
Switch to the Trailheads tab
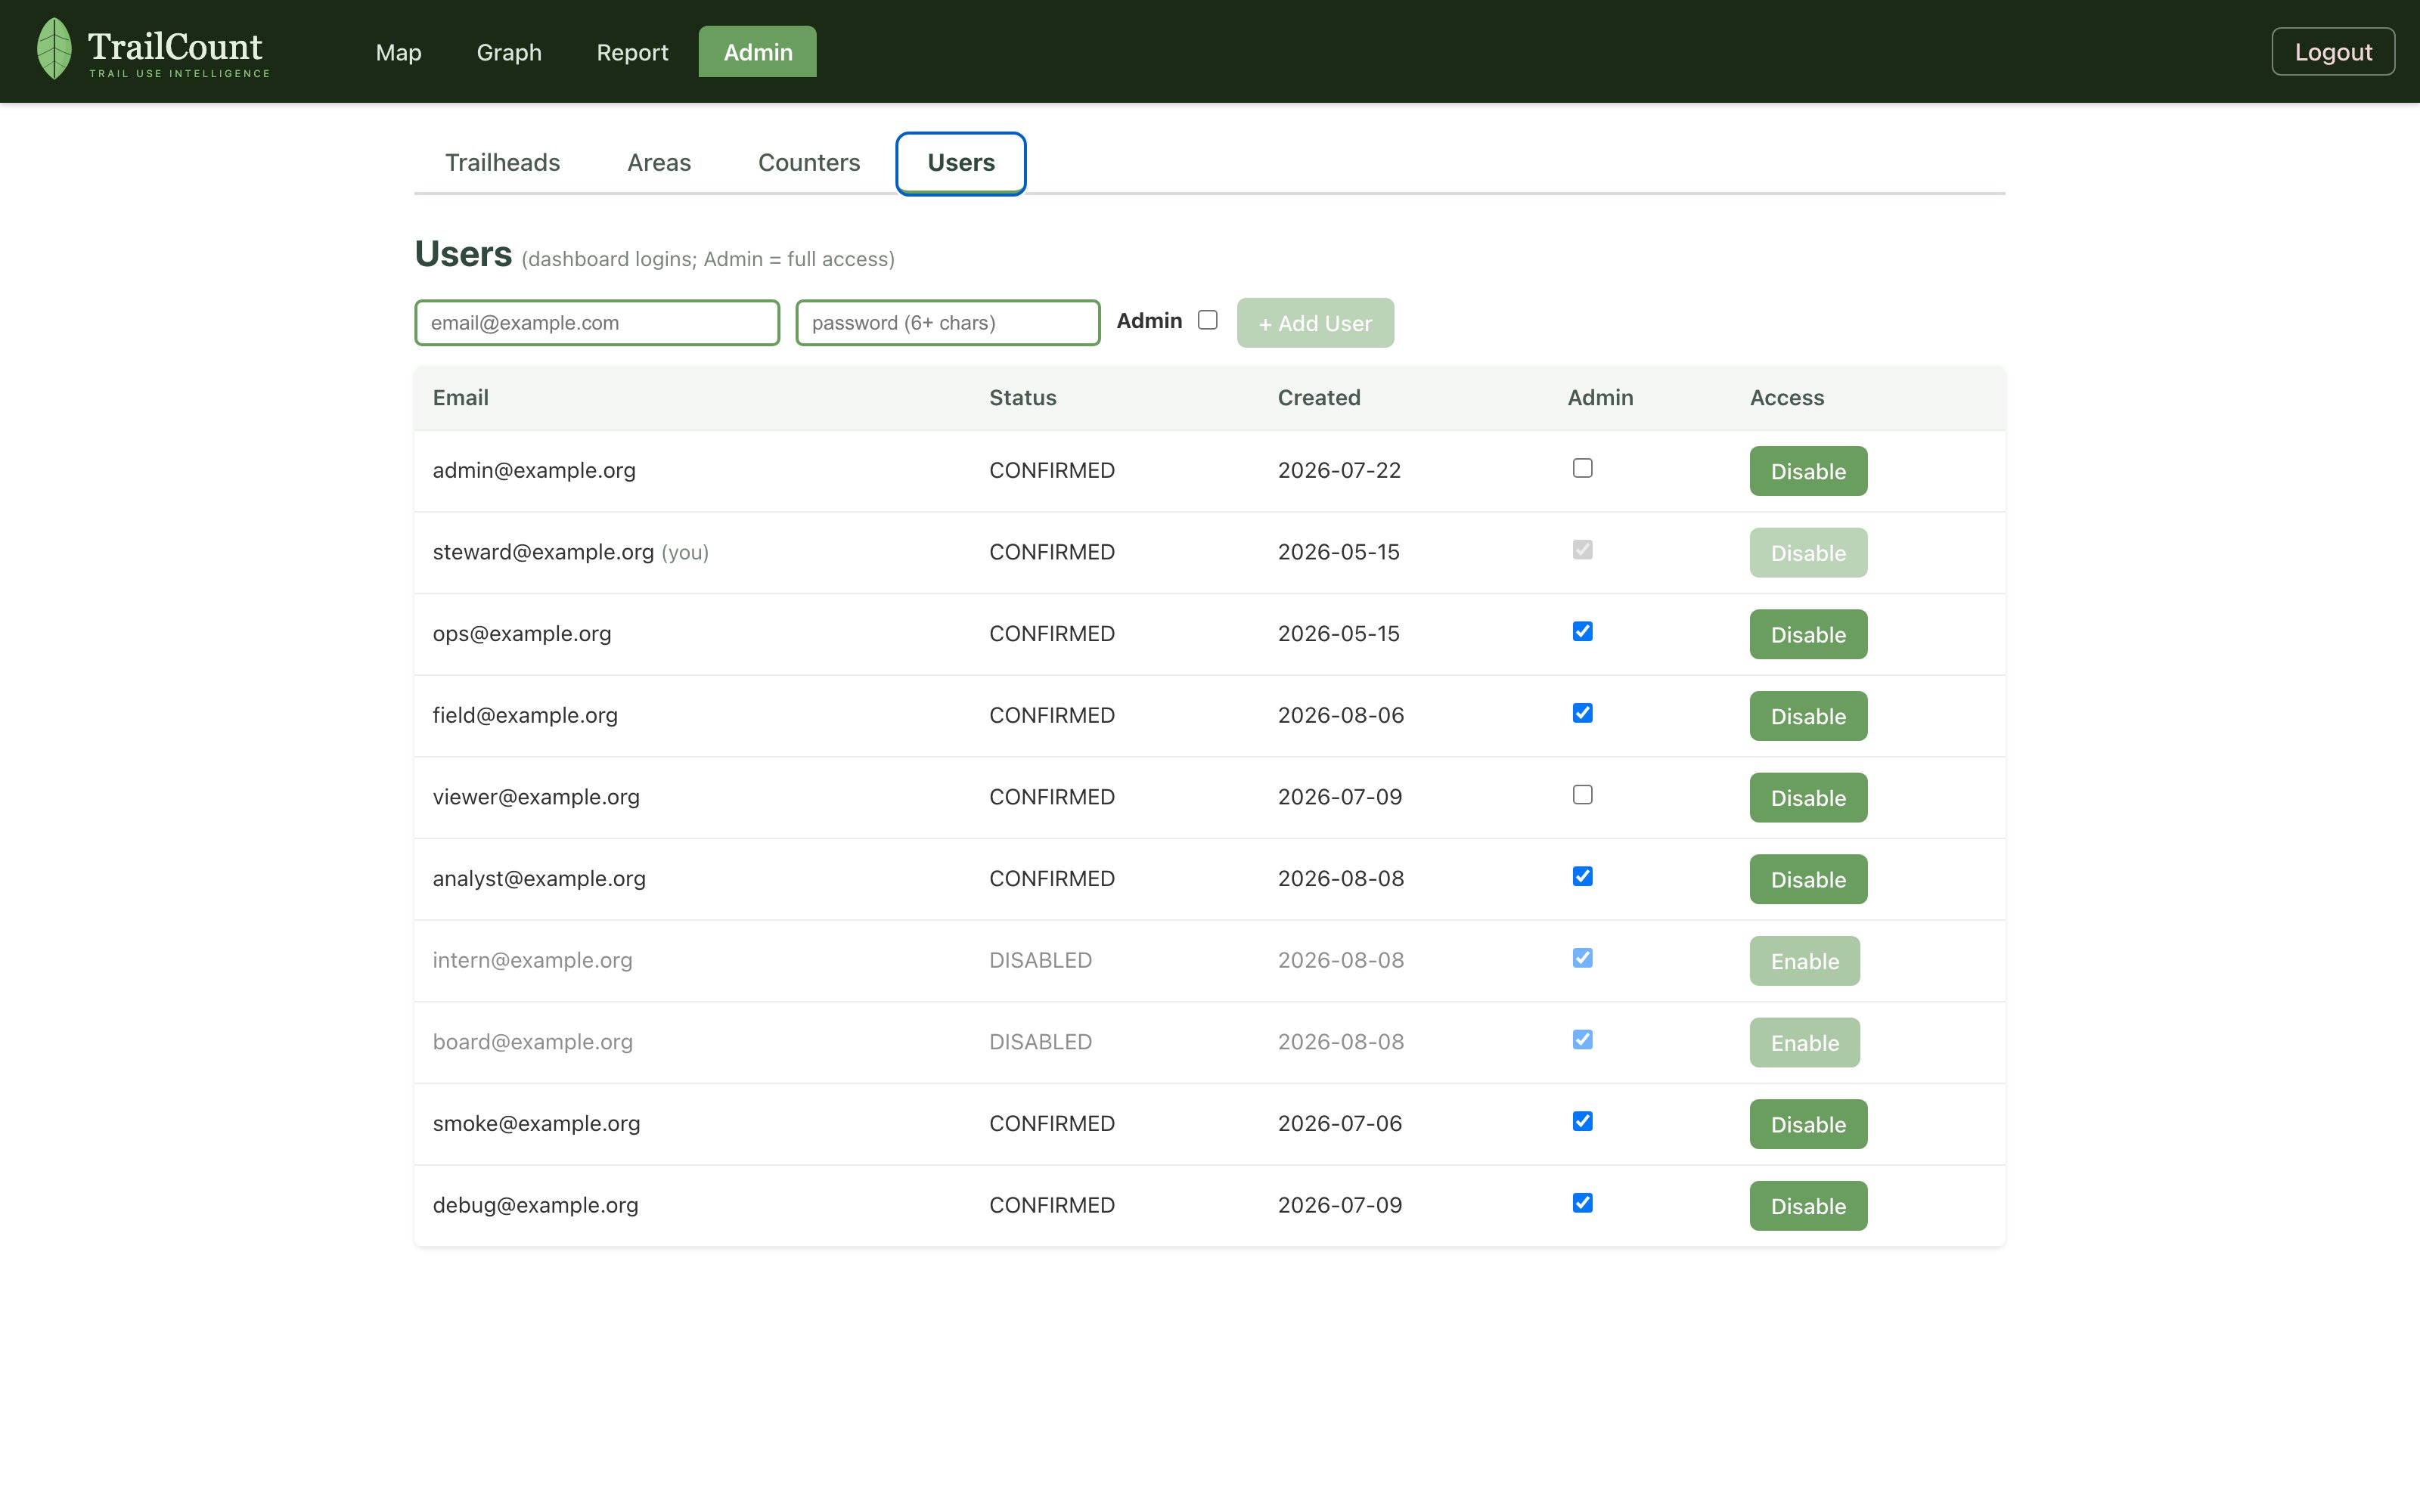502,163
